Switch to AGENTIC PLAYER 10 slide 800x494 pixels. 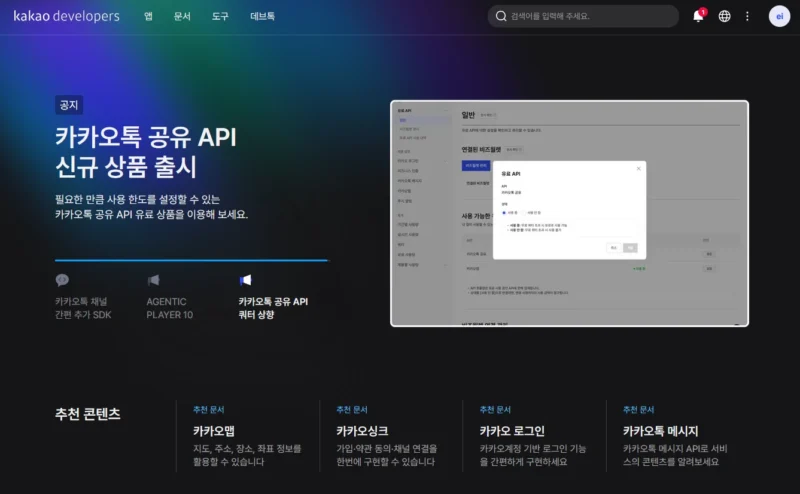pyautogui.click(x=170, y=308)
